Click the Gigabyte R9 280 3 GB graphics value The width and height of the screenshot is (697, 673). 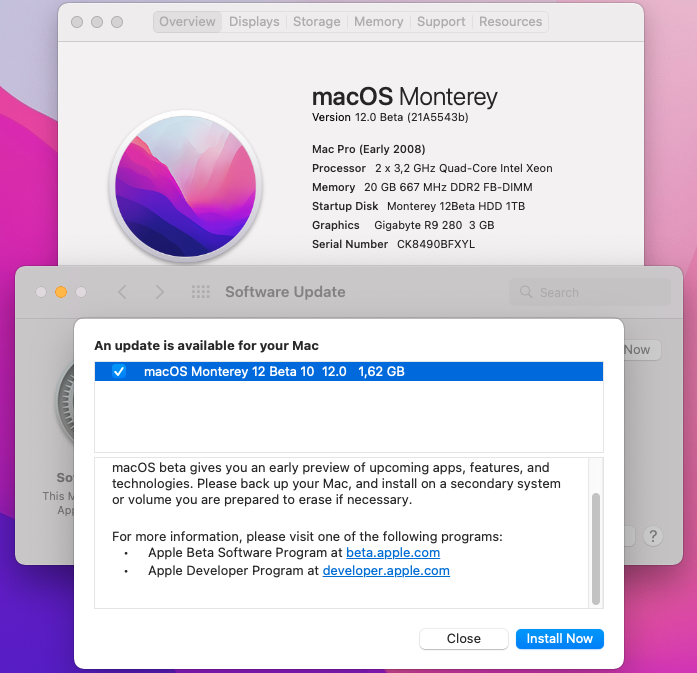[434, 225]
